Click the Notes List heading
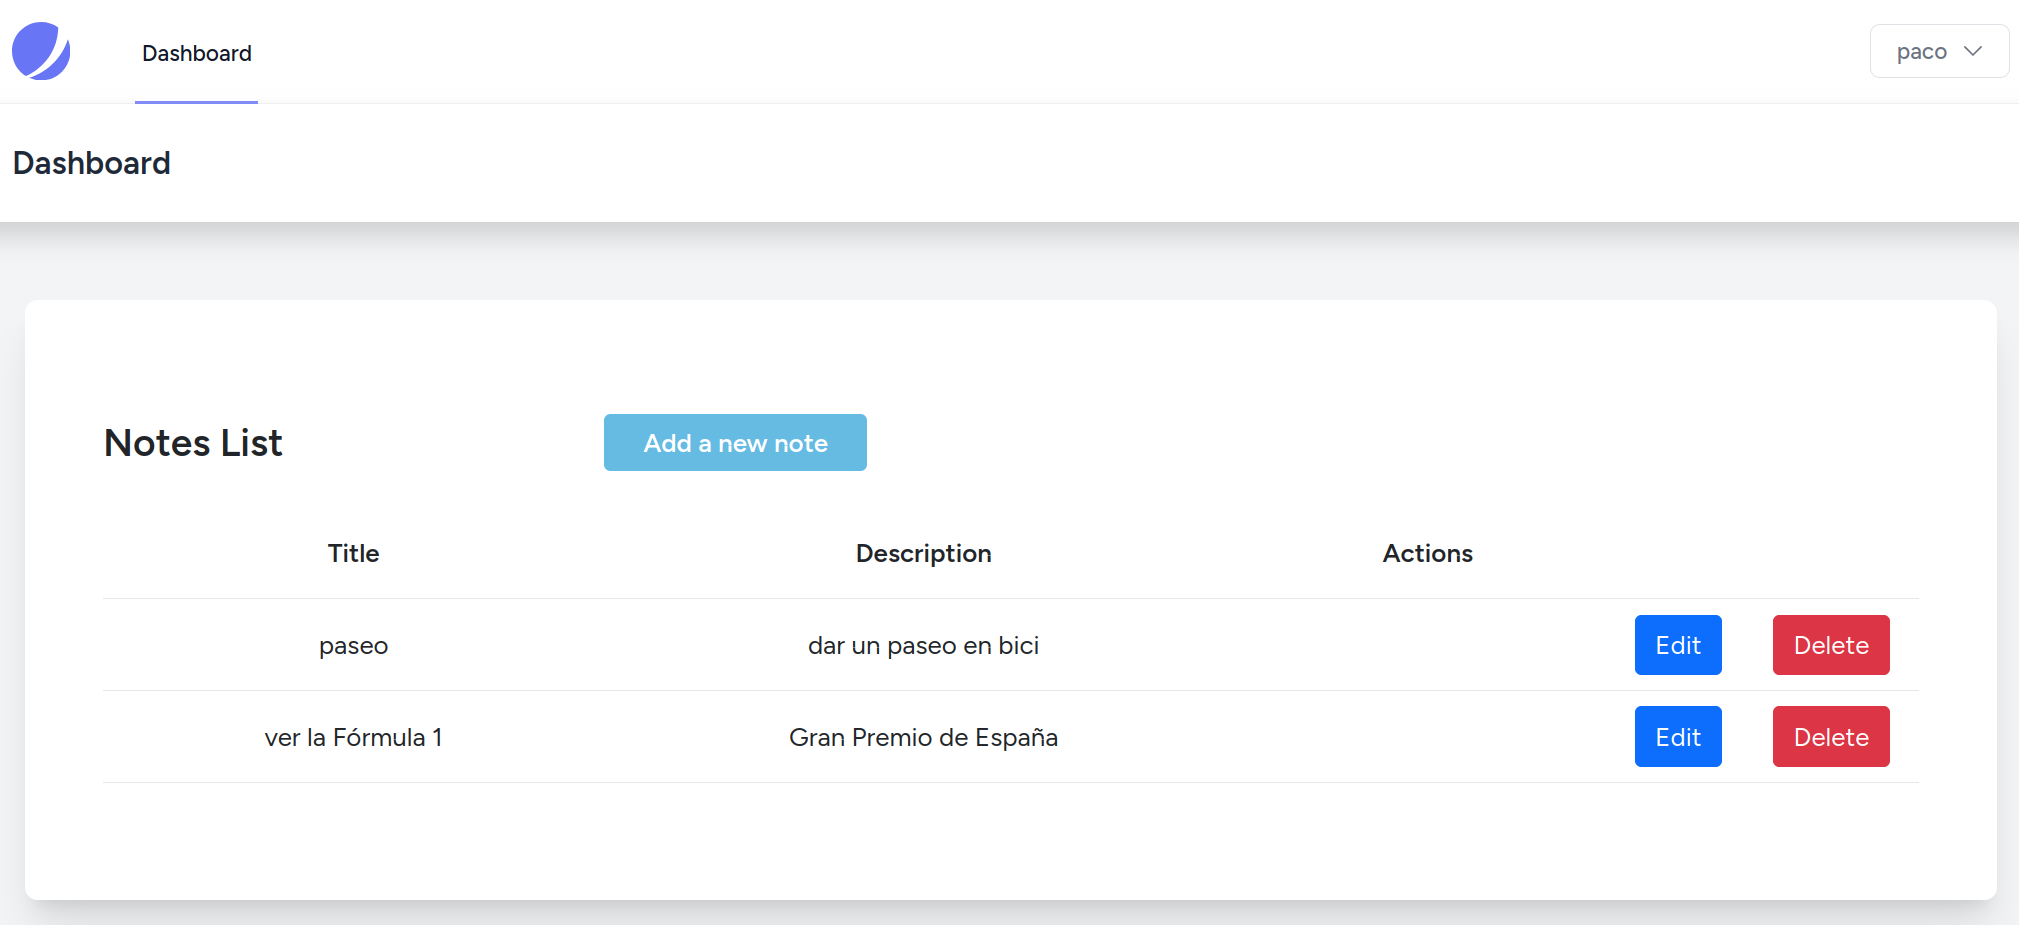2019x925 pixels. [x=193, y=442]
